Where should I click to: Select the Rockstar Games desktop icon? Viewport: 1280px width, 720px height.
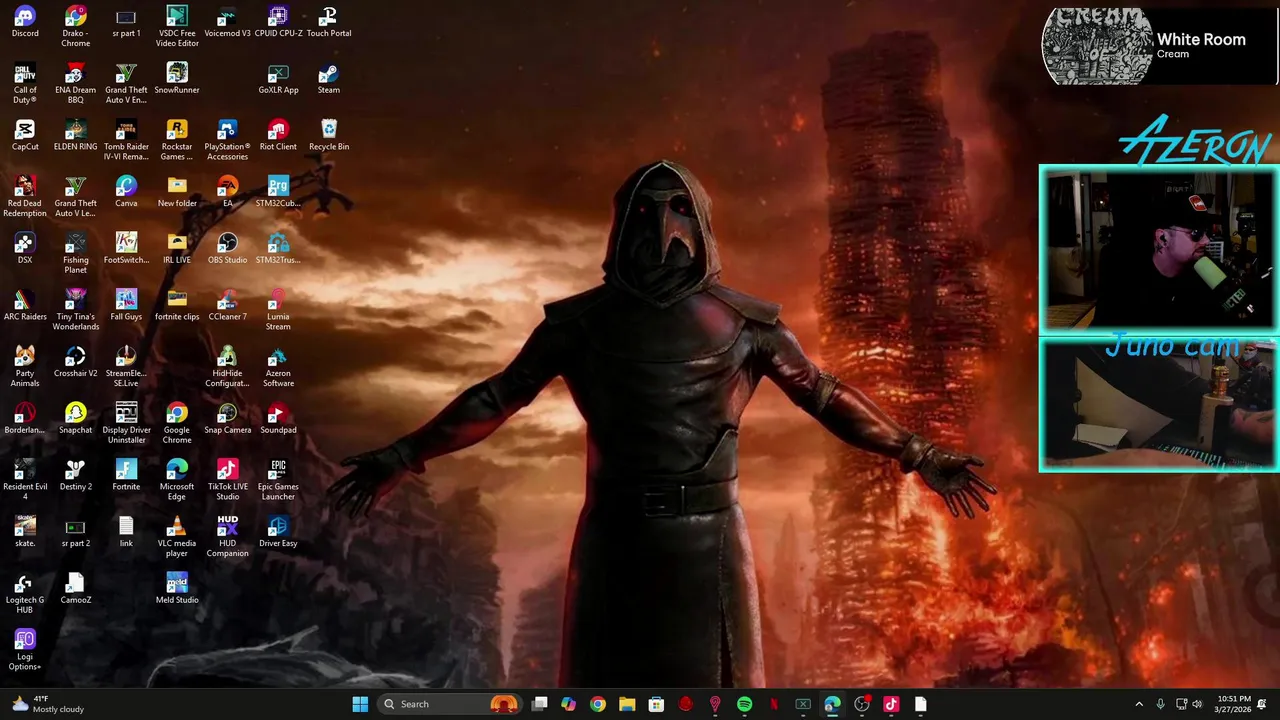(177, 141)
